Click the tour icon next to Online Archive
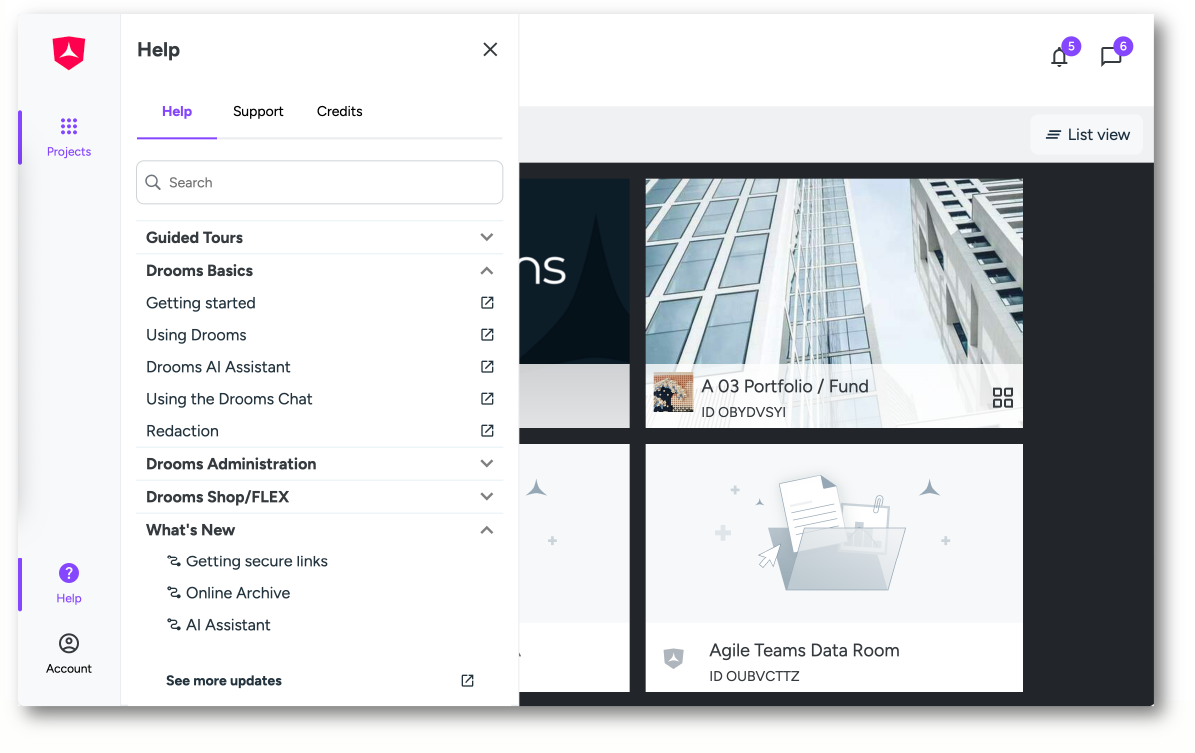Screen dimensions: 1195x753 pyautogui.click(x=174, y=593)
